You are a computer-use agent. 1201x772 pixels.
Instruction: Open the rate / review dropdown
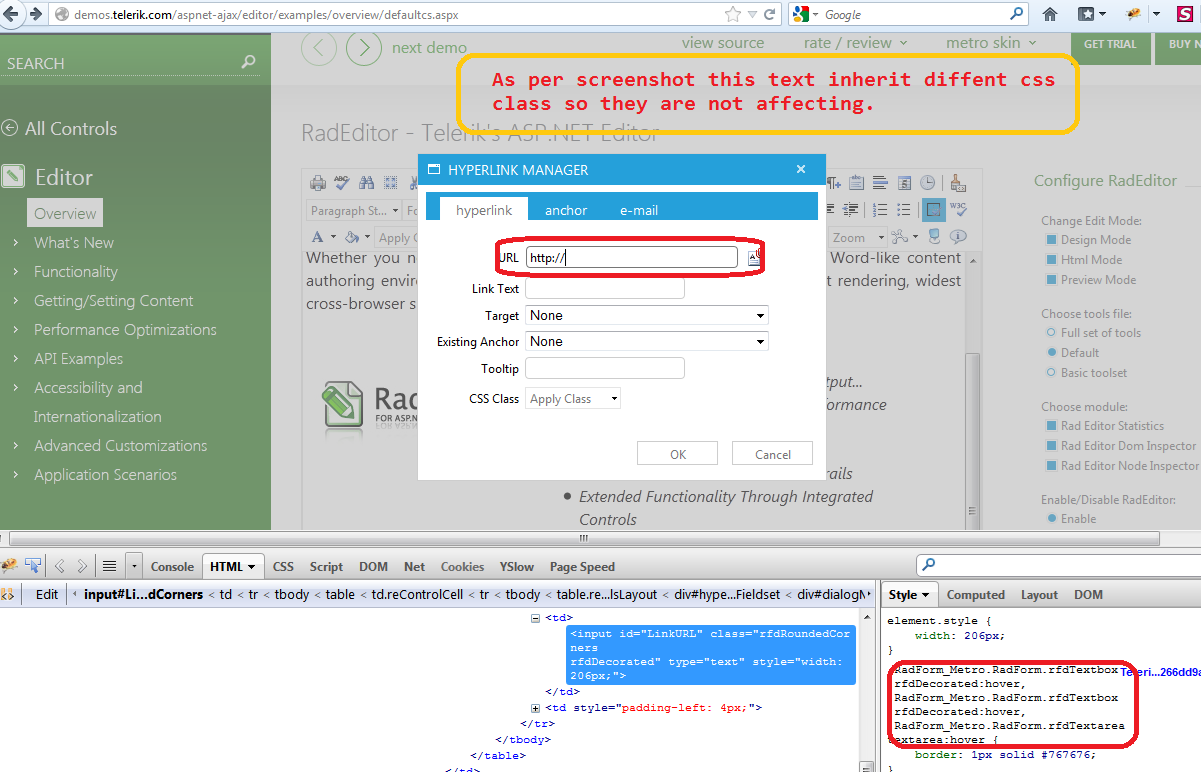[x=855, y=43]
